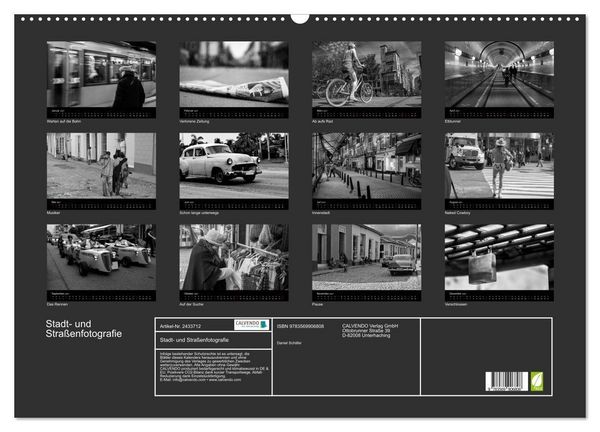Open the woman browsing clothes photo thumbnail
The image size is (600, 432).
coord(234,257)
